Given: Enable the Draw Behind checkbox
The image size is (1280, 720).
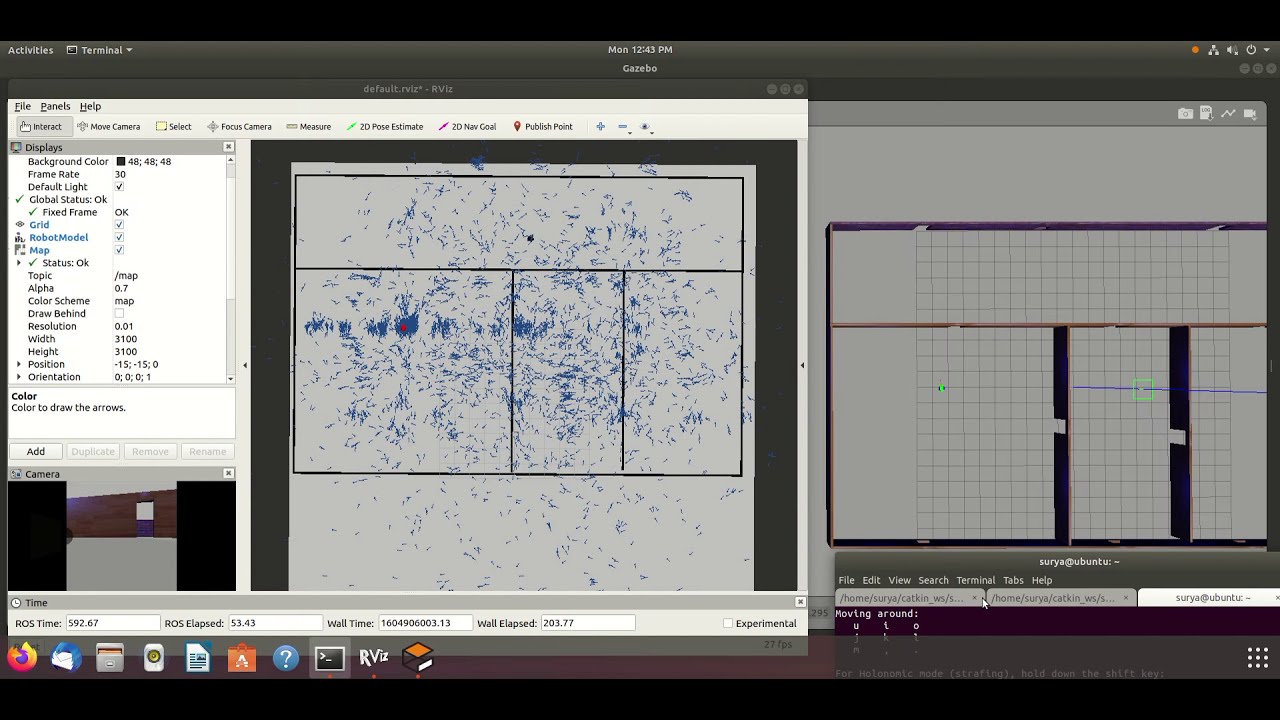Looking at the screenshot, I should tap(119, 314).
